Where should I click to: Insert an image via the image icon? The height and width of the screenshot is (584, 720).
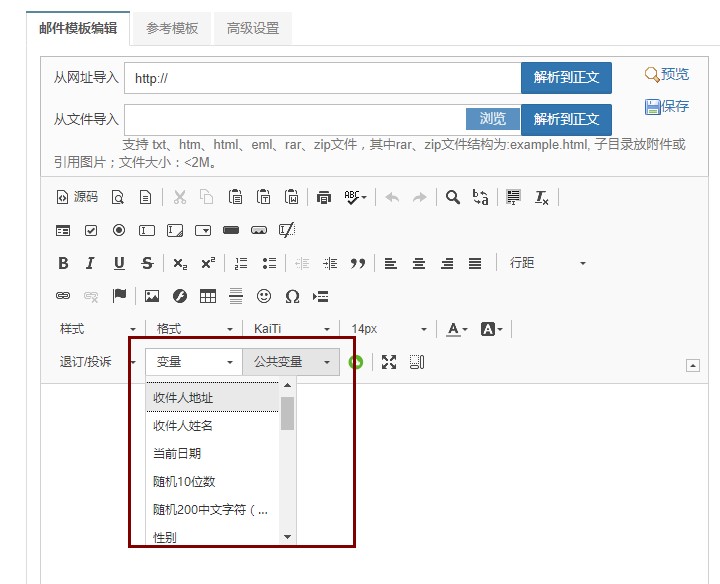[152, 296]
